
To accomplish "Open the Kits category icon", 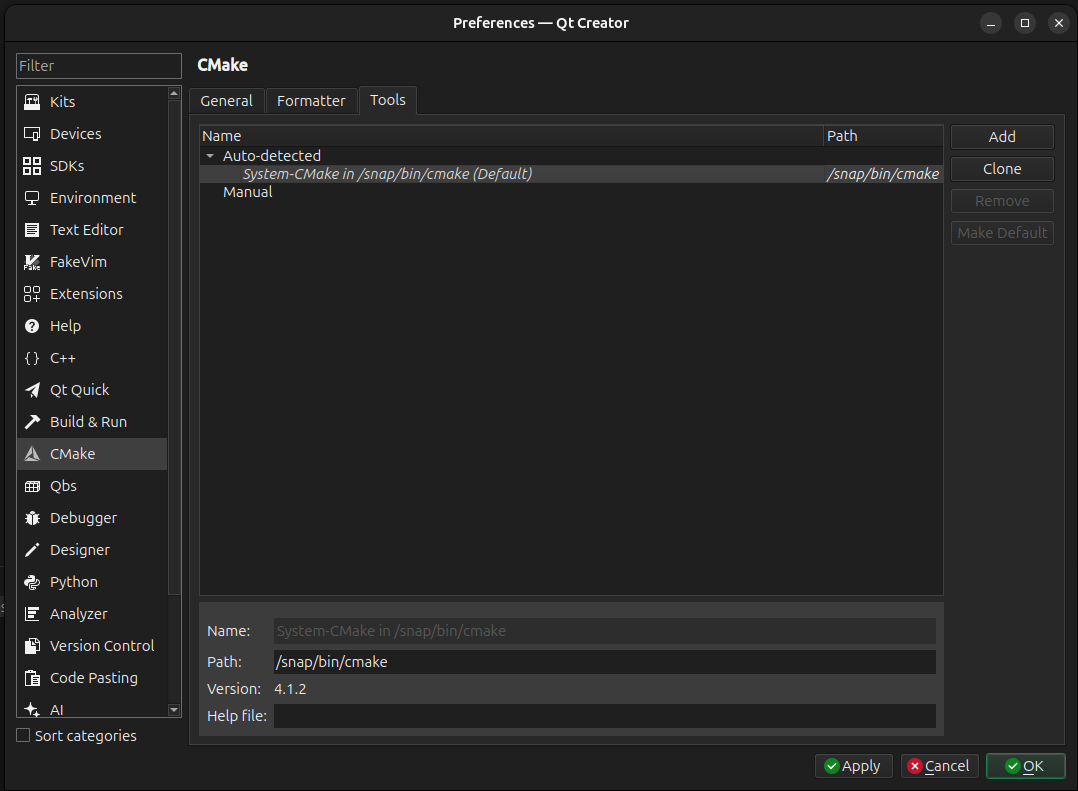I will 32,102.
